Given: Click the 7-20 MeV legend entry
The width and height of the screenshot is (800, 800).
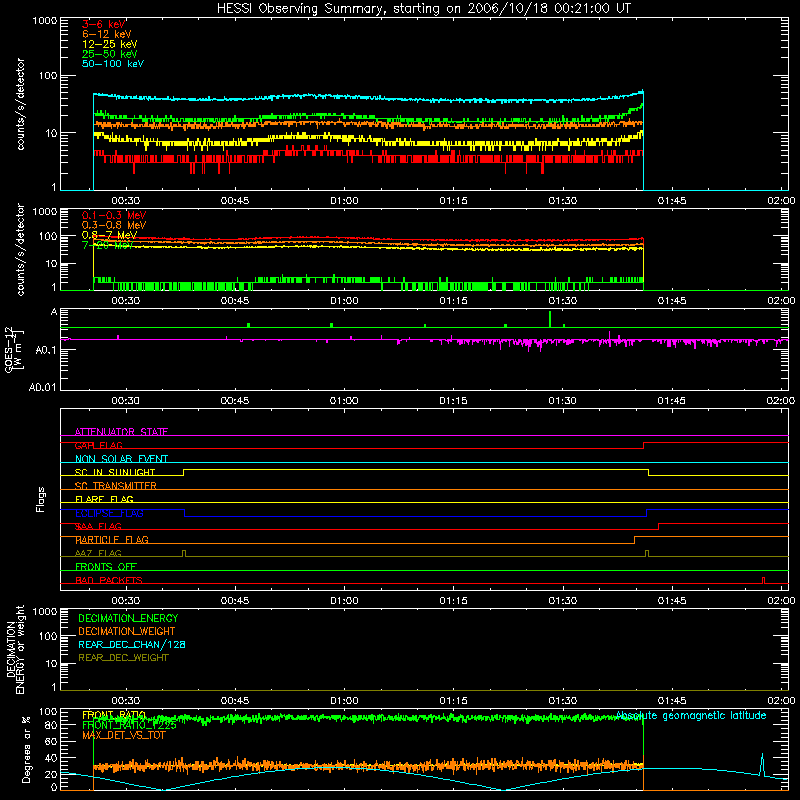Looking at the screenshot, I should 107,245.
